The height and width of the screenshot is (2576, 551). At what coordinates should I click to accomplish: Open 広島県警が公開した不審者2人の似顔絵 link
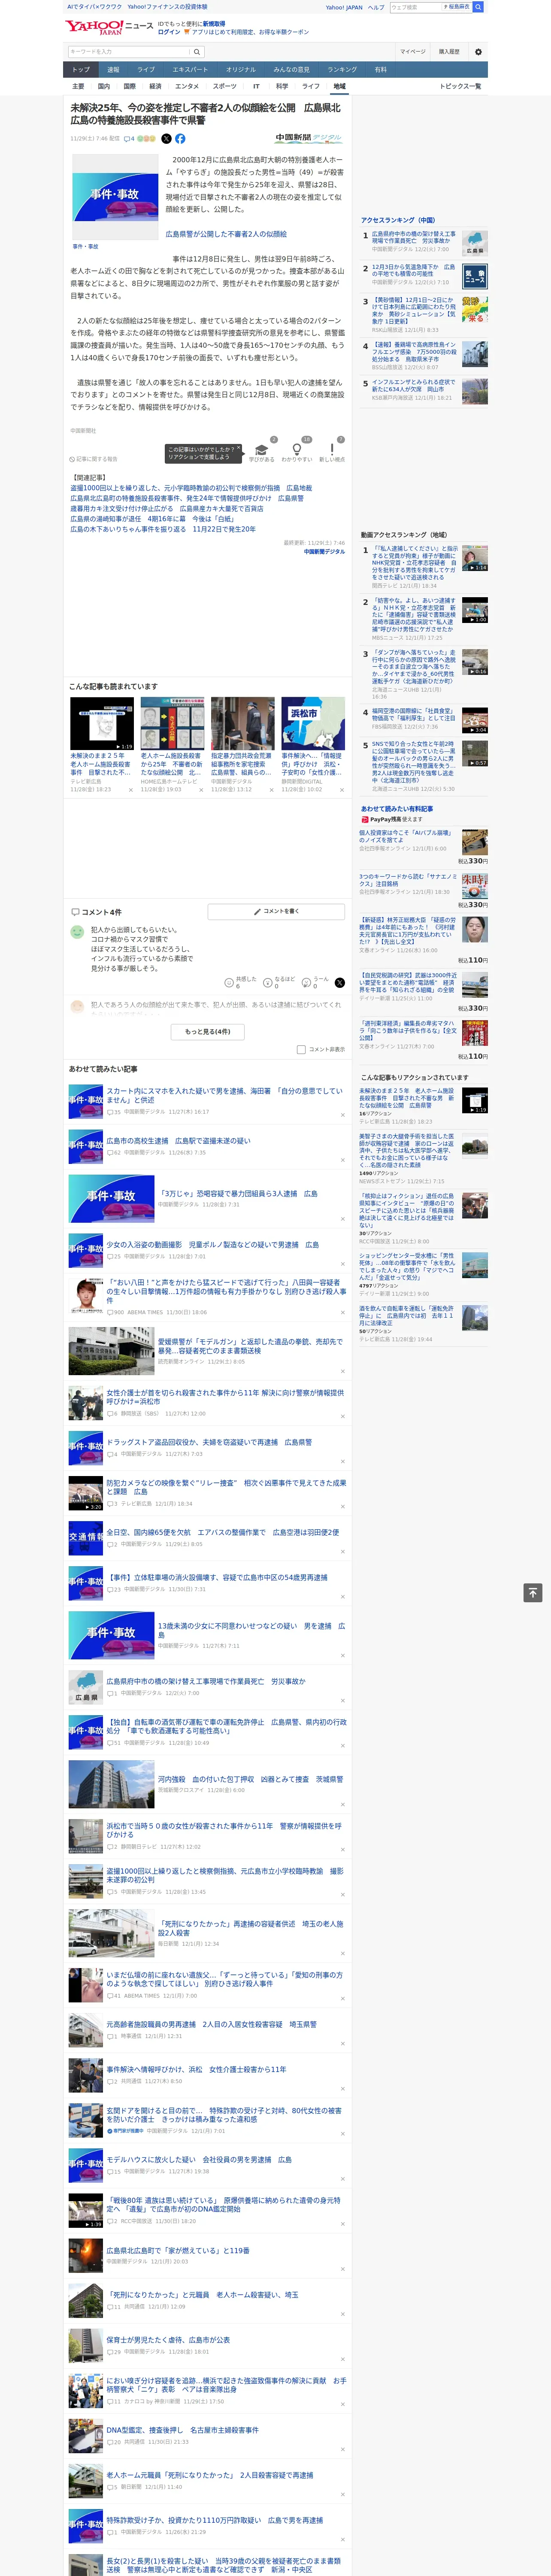pyautogui.click(x=226, y=234)
